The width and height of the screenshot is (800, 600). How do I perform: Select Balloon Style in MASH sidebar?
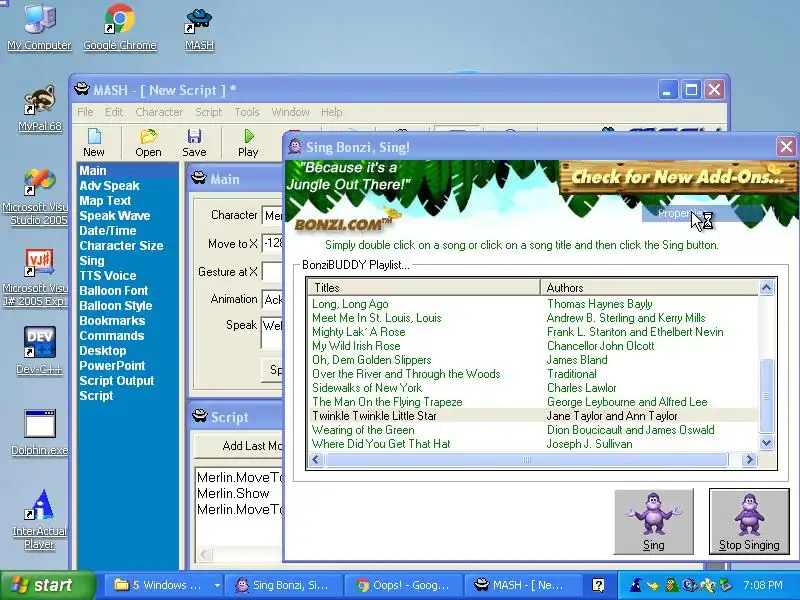[128, 306]
